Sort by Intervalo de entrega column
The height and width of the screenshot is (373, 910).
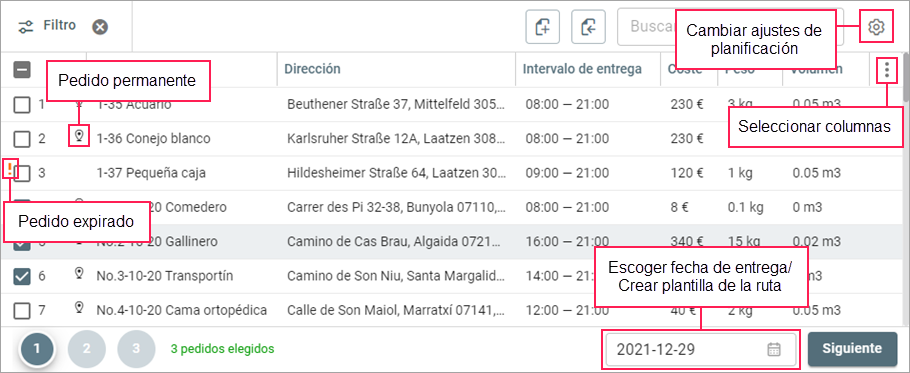pos(582,69)
